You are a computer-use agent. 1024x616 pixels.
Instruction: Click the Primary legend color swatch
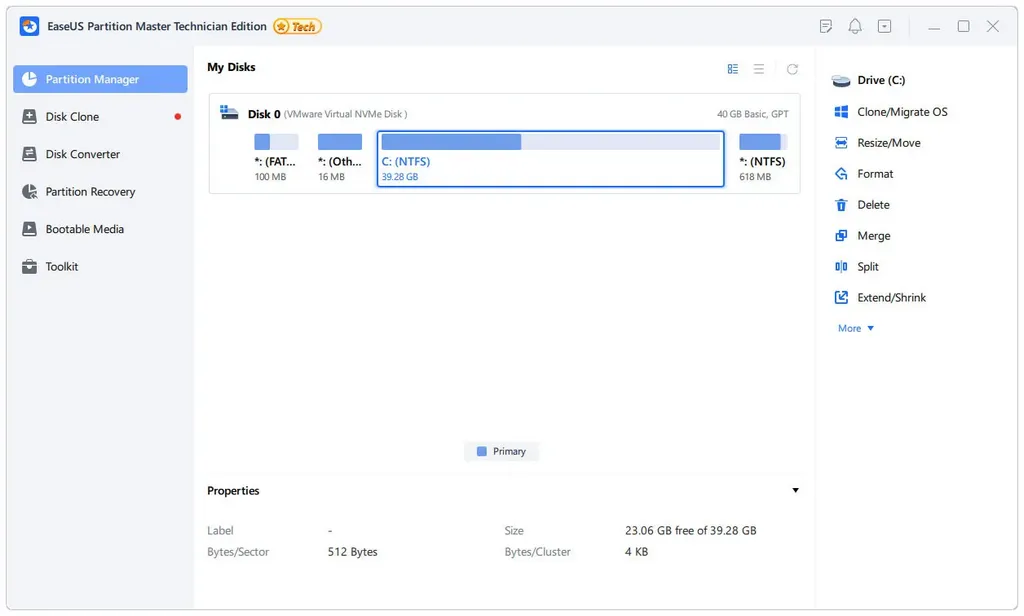point(482,451)
